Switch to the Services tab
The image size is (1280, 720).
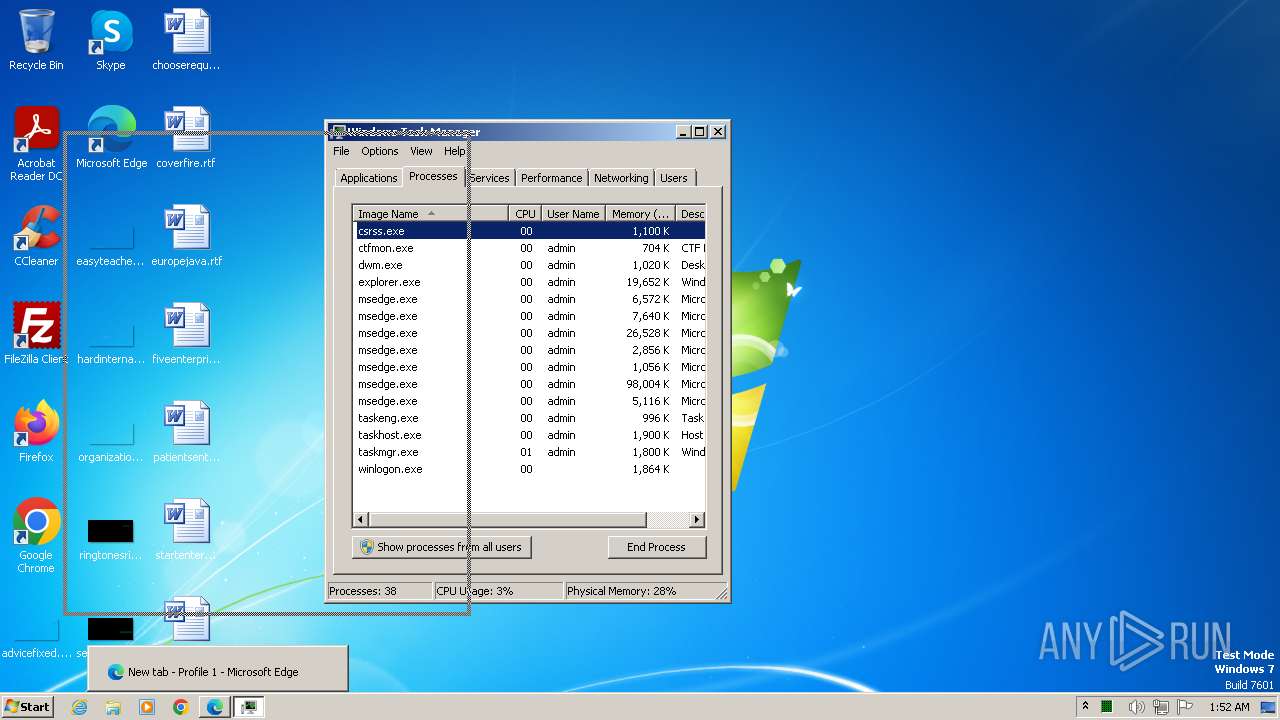(489, 178)
